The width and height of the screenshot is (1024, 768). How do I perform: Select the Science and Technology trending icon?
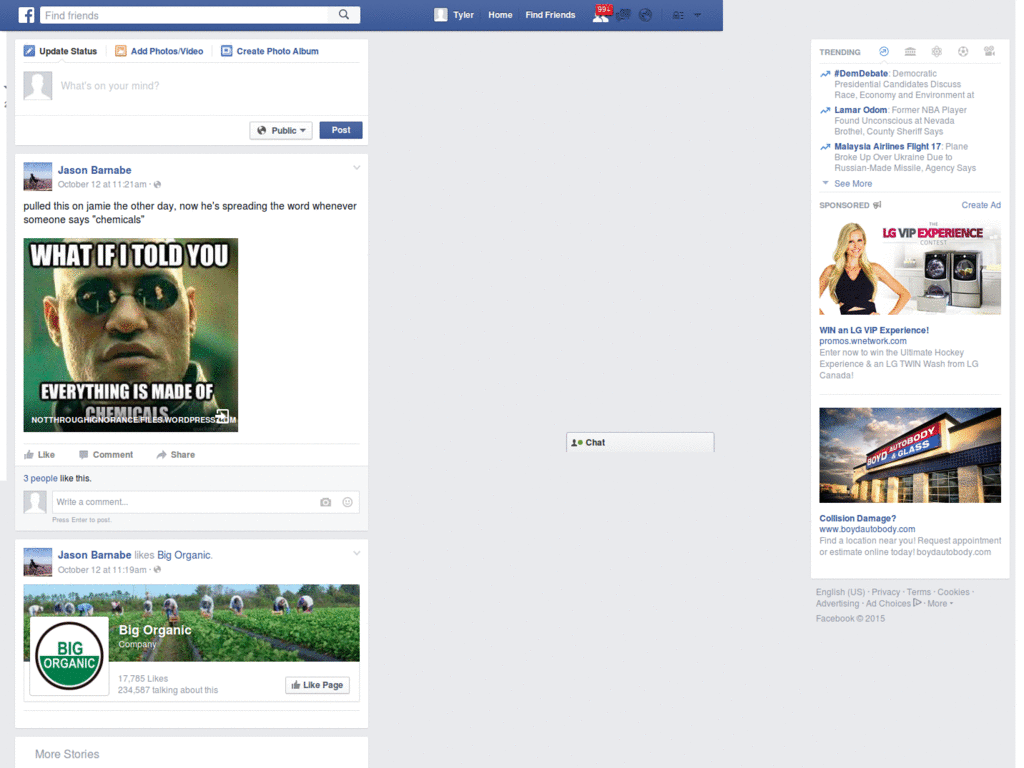click(936, 52)
